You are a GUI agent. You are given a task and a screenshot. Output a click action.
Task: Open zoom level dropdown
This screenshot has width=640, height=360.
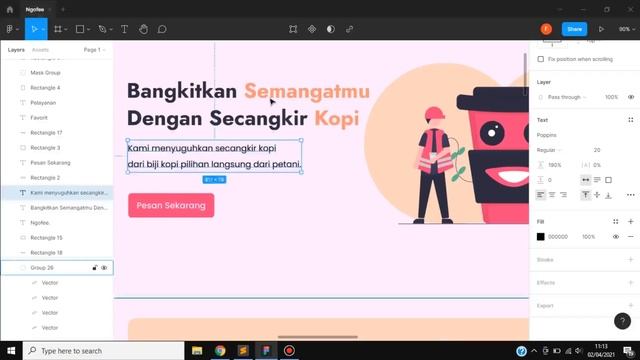pyautogui.click(x=627, y=29)
